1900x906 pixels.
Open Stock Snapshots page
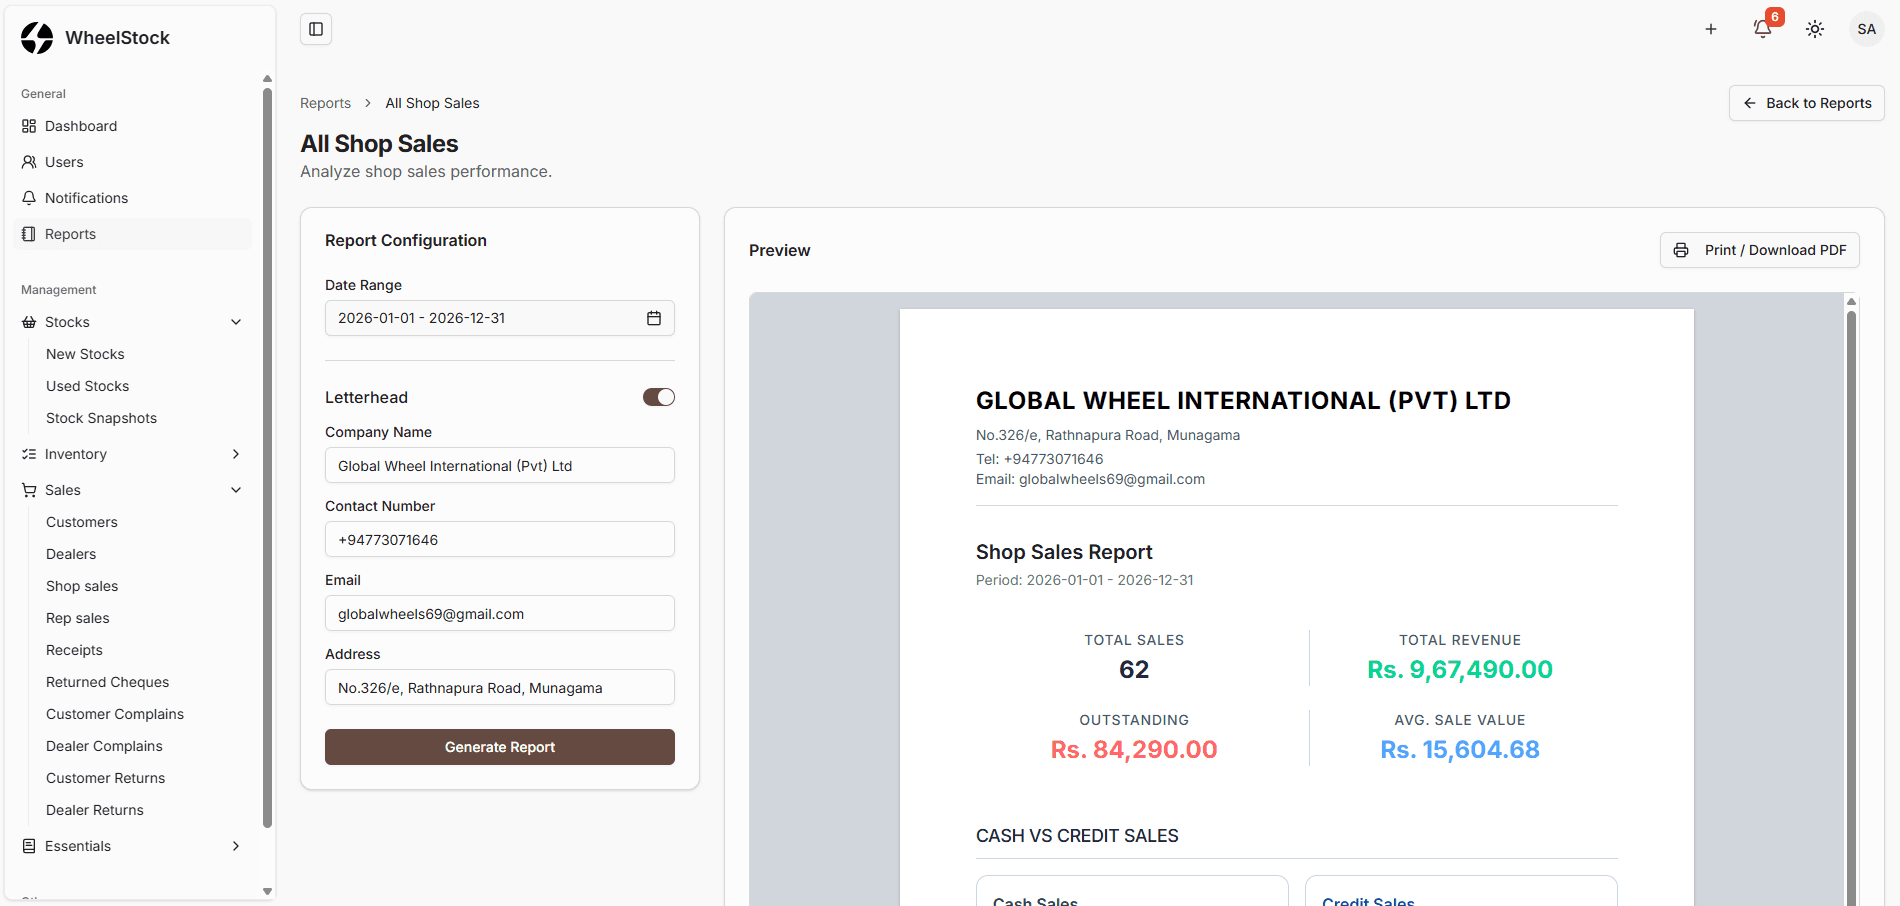(x=101, y=418)
